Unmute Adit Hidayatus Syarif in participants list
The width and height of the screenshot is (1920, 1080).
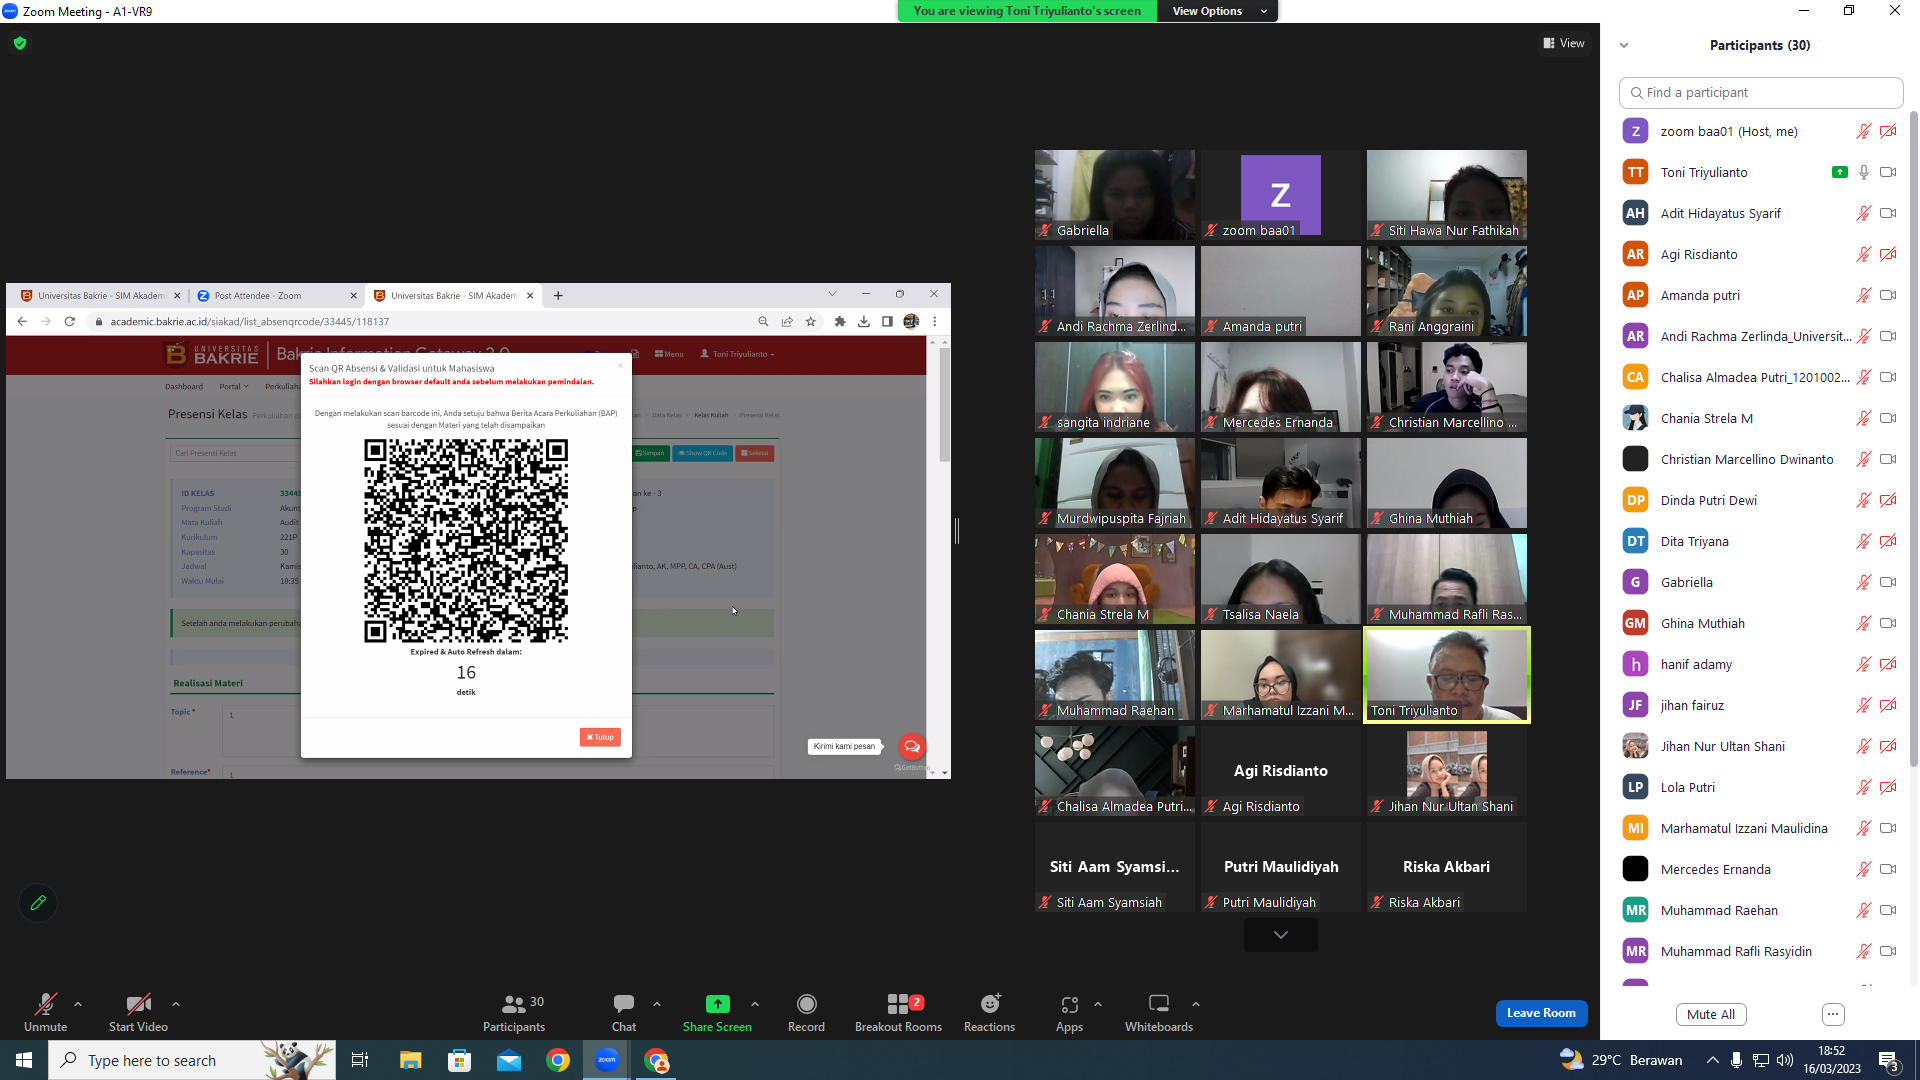pyautogui.click(x=1864, y=213)
